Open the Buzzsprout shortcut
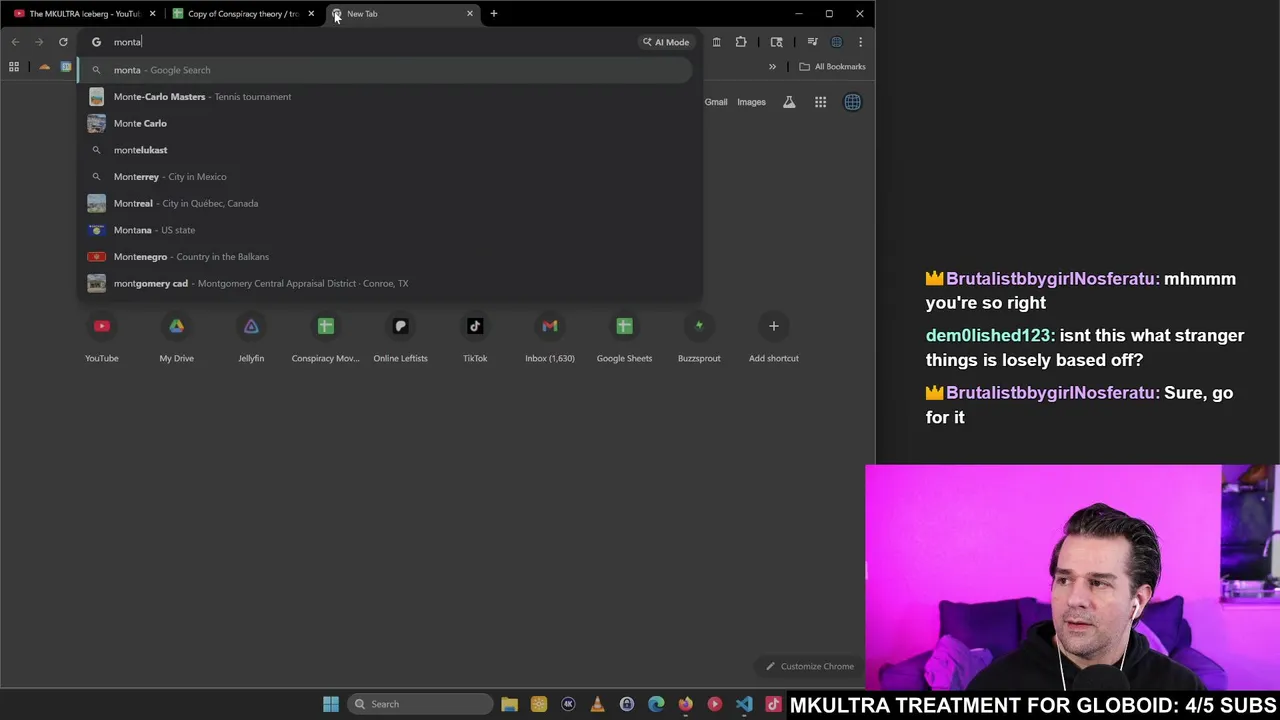The height and width of the screenshot is (720, 1280). [x=699, y=338]
